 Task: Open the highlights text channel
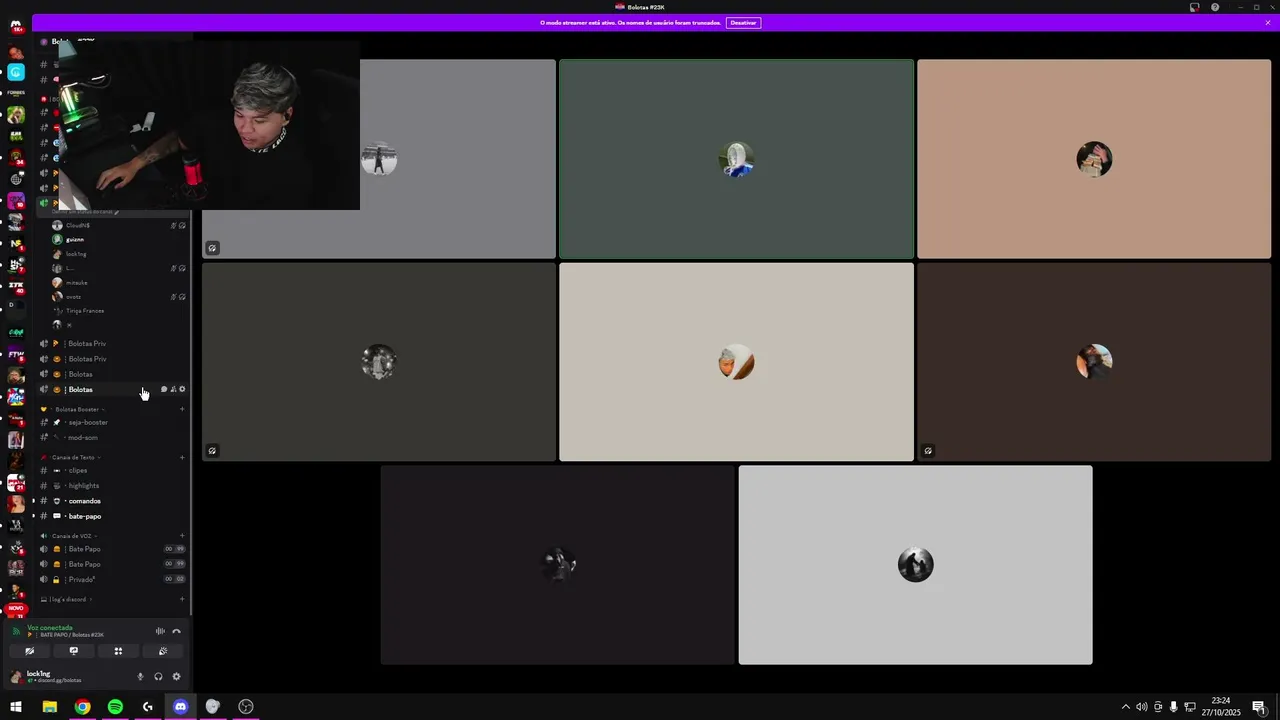(112, 486)
